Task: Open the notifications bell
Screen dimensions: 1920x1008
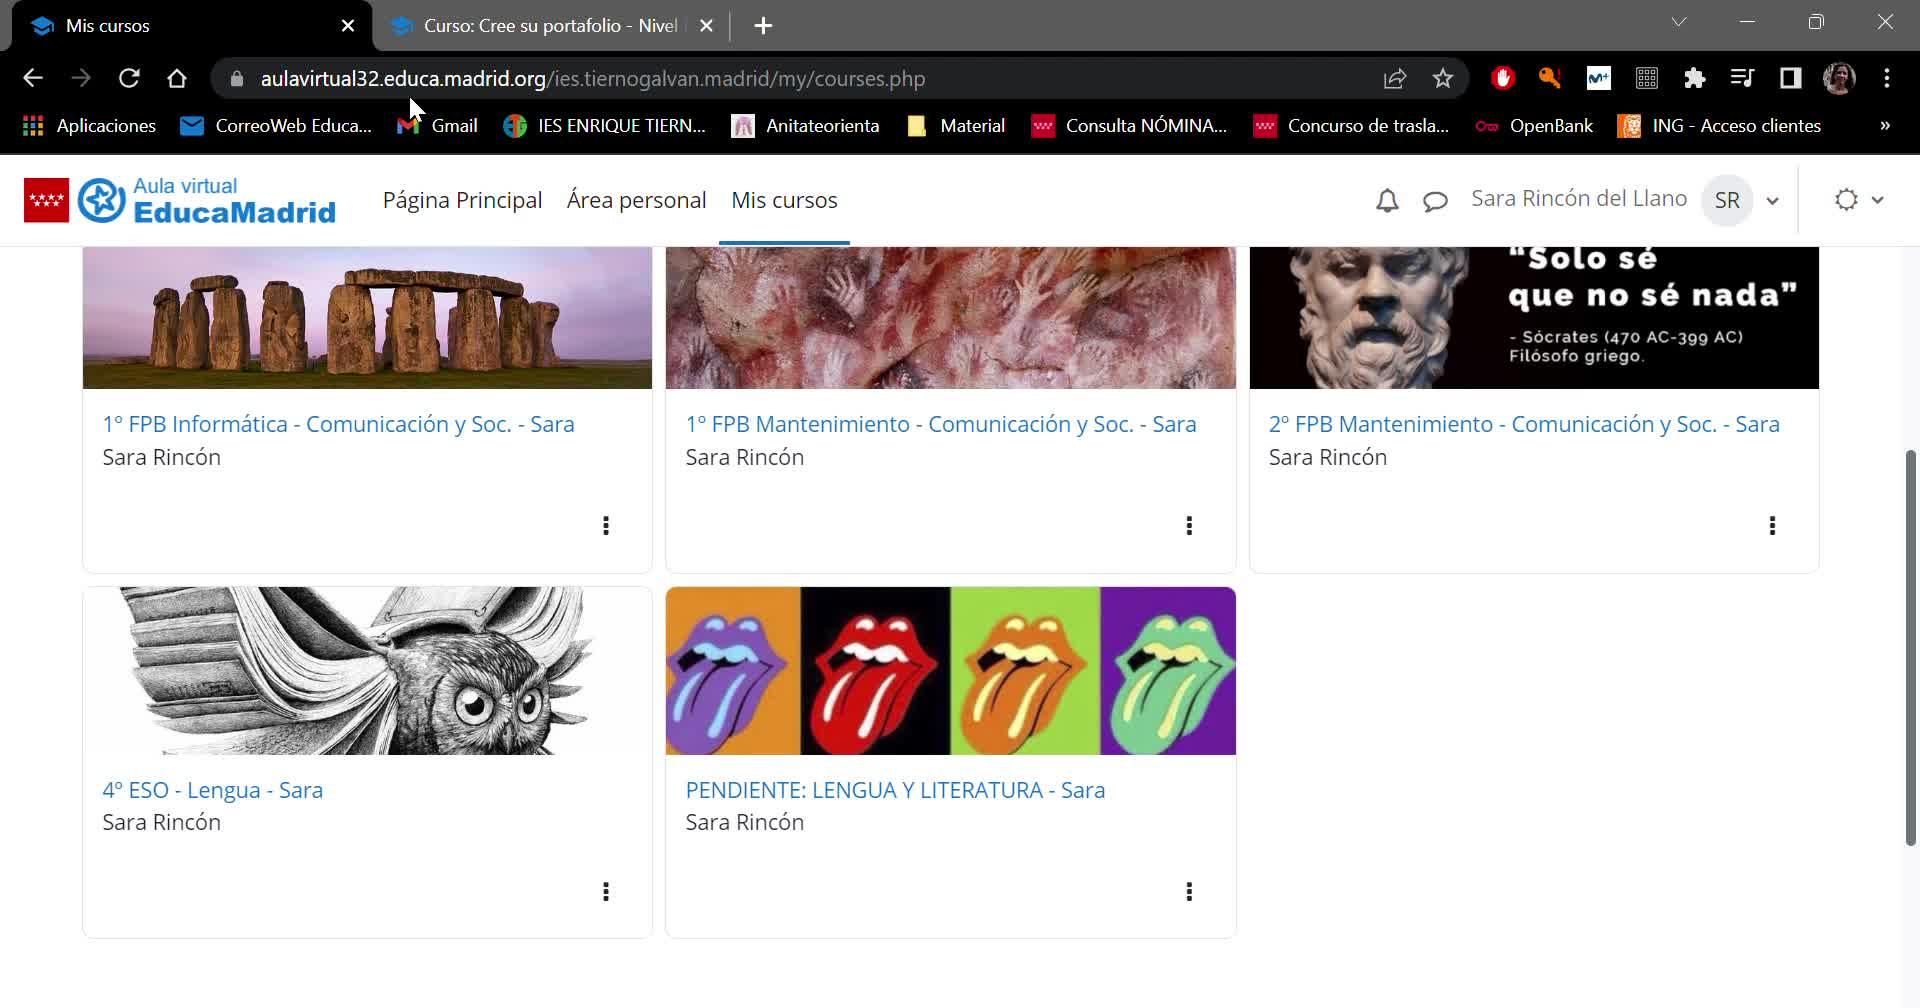Action: [x=1387, y=201]
